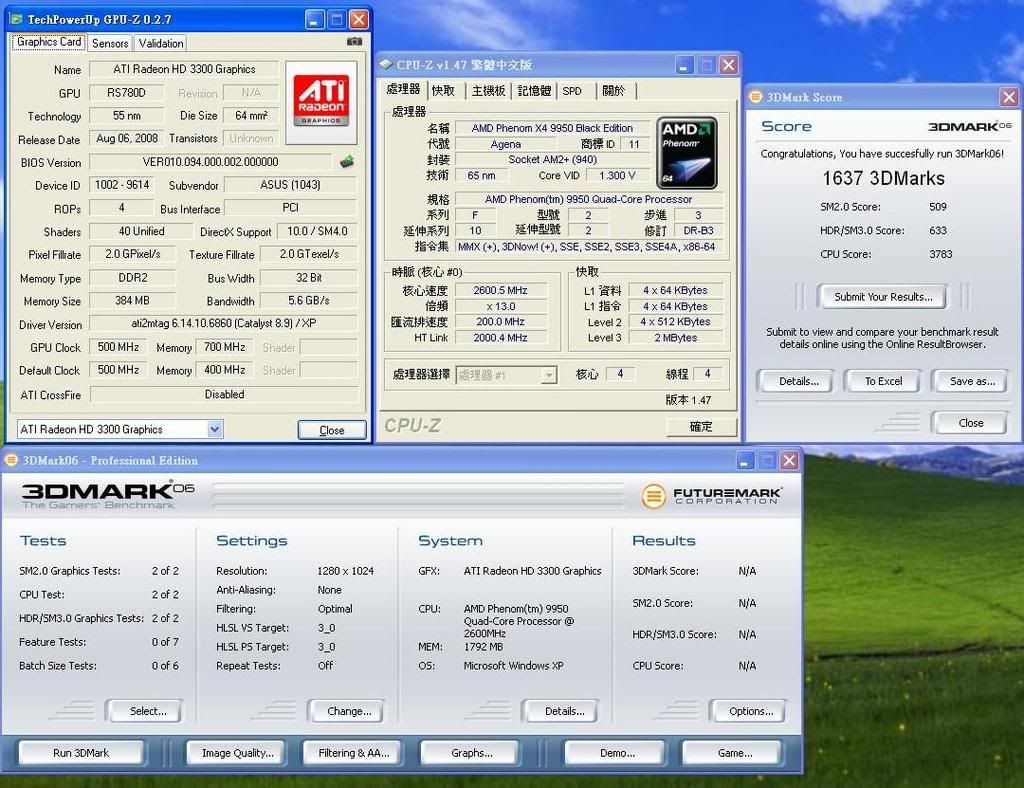Image resolution: width=1024 pixels, height=788 pixels.
Task: Click the ATI CrossFire status field
Action: 224,394
